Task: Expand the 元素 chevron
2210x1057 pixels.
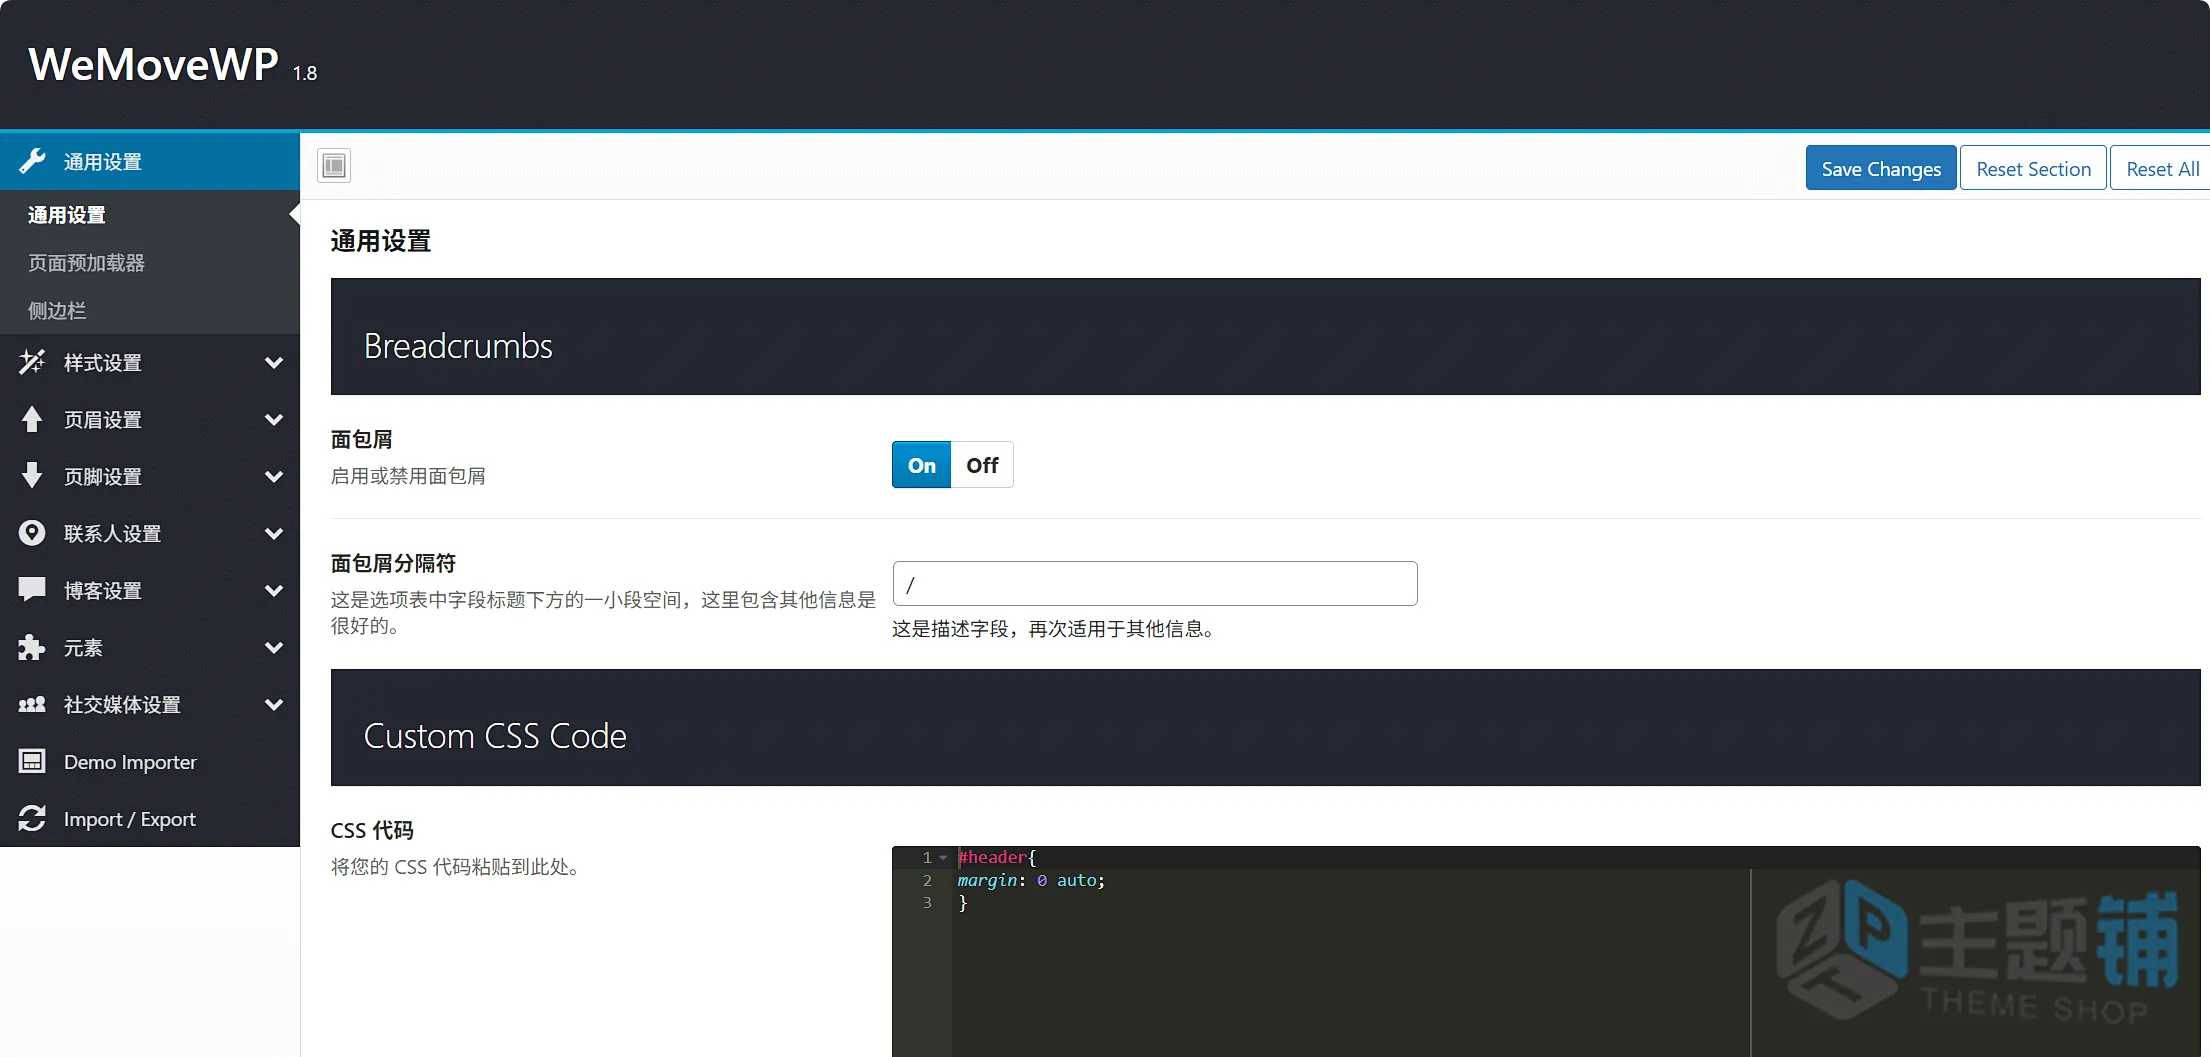Action: tap(274, 647)
